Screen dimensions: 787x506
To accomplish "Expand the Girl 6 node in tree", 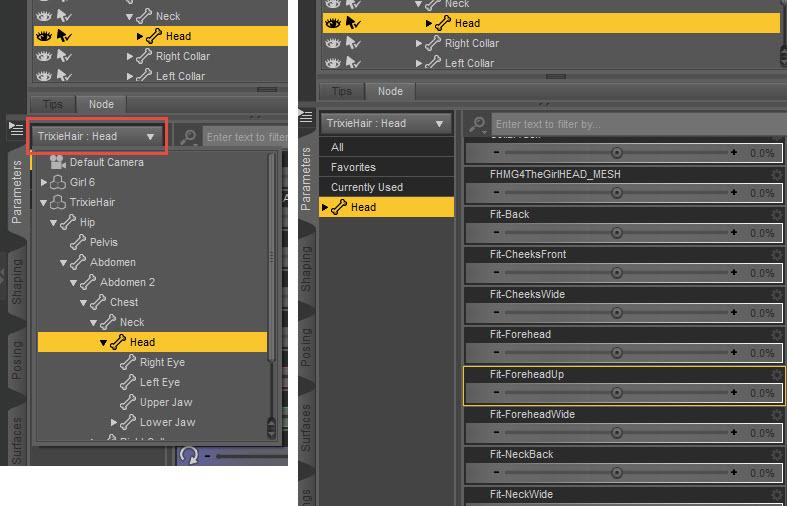I will [44, 182].
